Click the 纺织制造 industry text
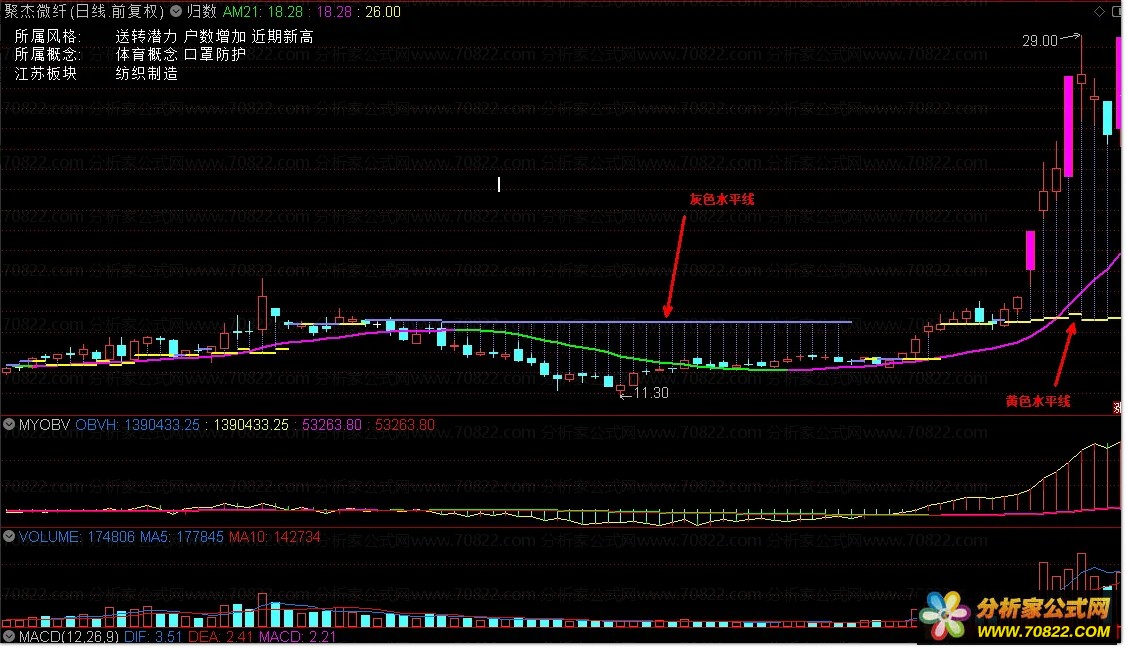Viewport: 1127px width, 648px height. pos(146,73)
